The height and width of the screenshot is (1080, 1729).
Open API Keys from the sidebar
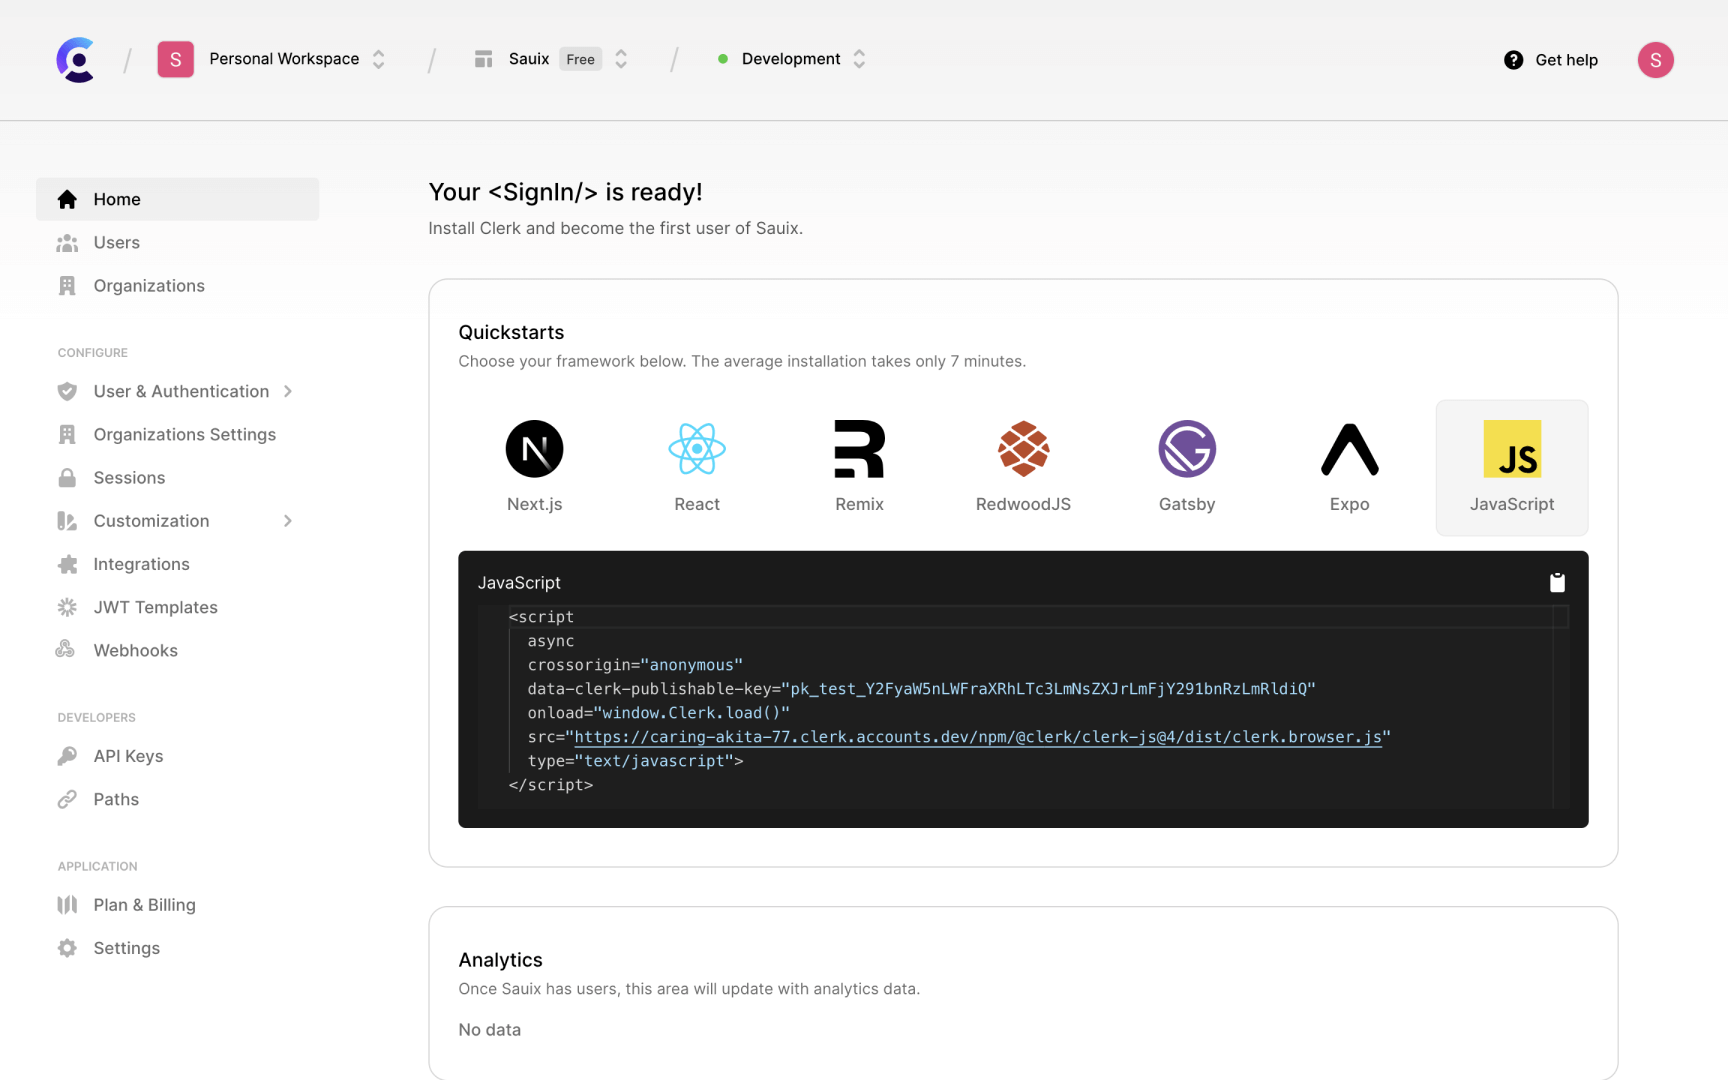coord(128,756)
